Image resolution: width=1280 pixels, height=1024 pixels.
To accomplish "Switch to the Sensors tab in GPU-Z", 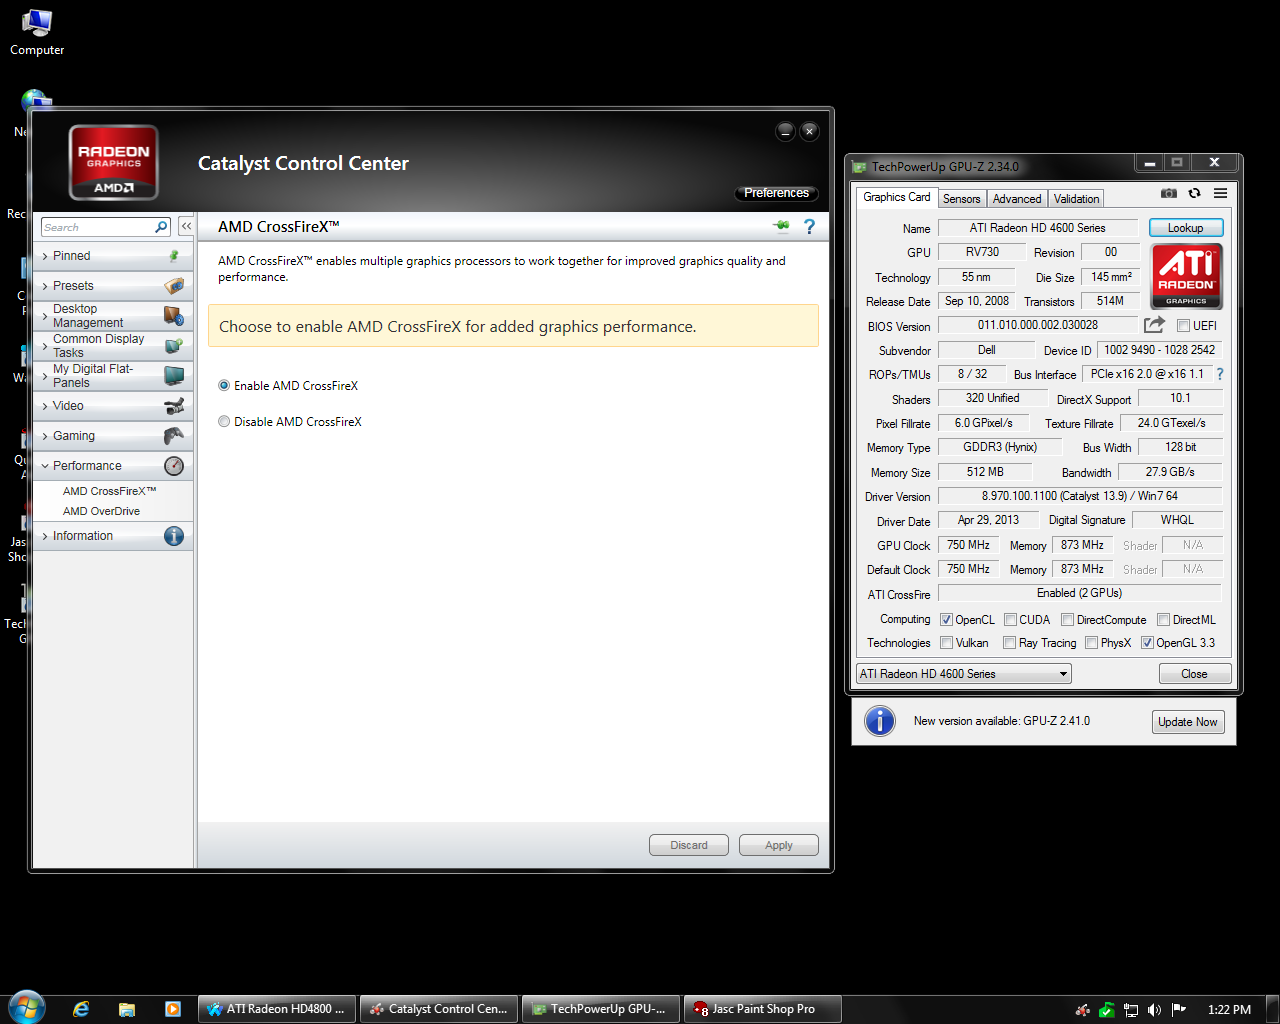I will click(962, 199).
